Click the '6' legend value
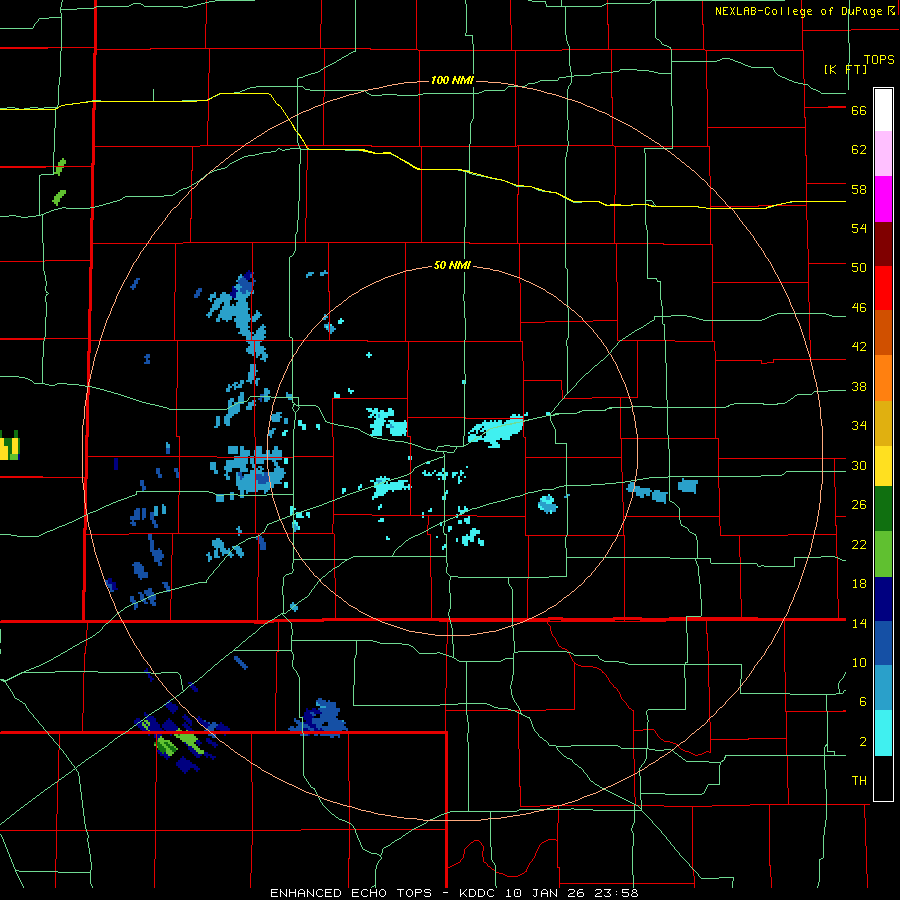 (862, 701)
